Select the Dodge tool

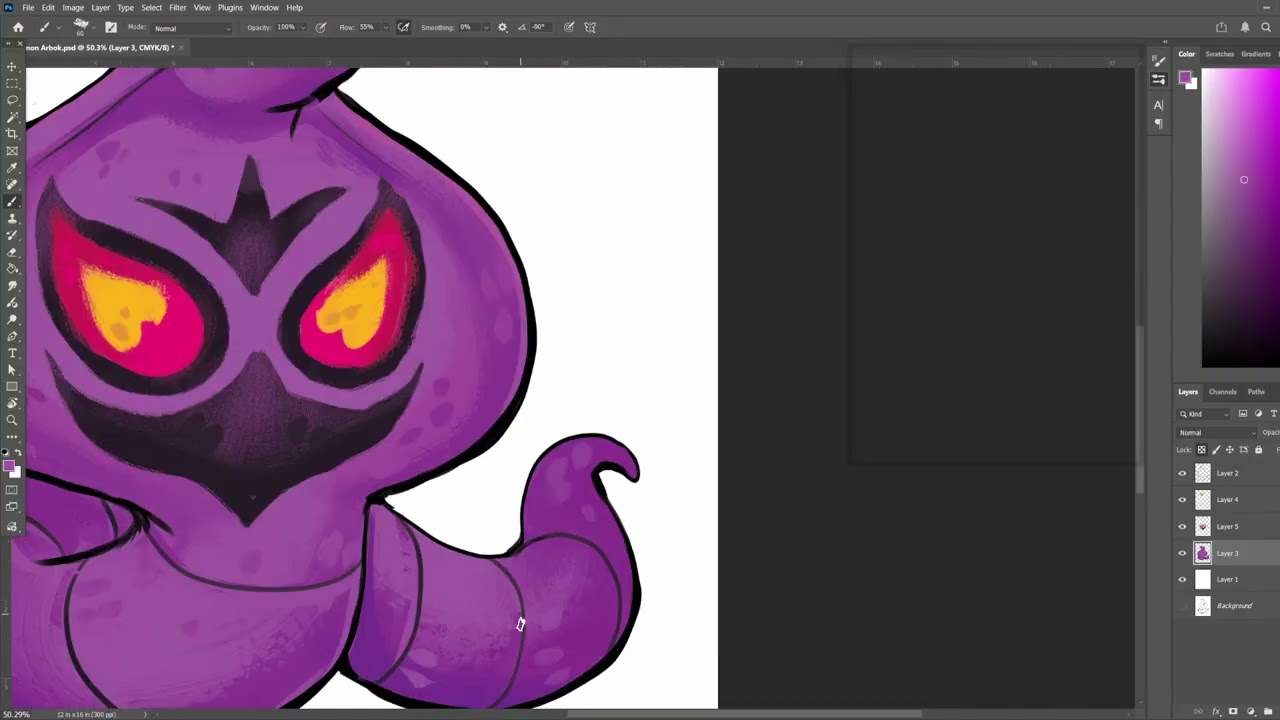12,320
